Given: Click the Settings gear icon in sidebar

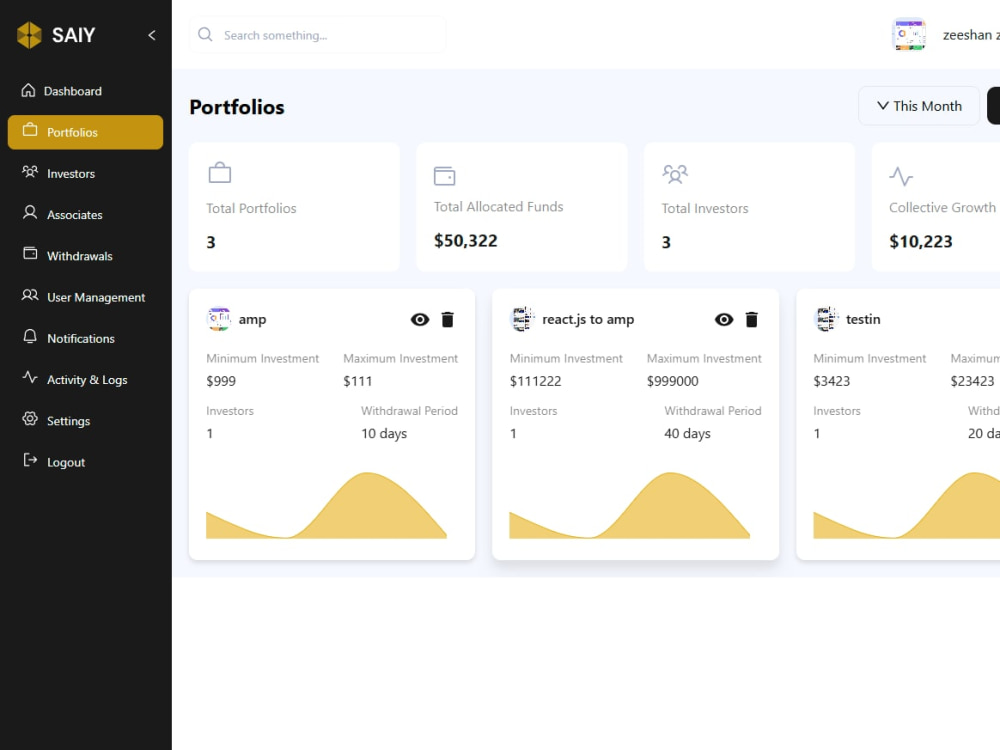Looking at the screenshot, I should pos(30,419).
